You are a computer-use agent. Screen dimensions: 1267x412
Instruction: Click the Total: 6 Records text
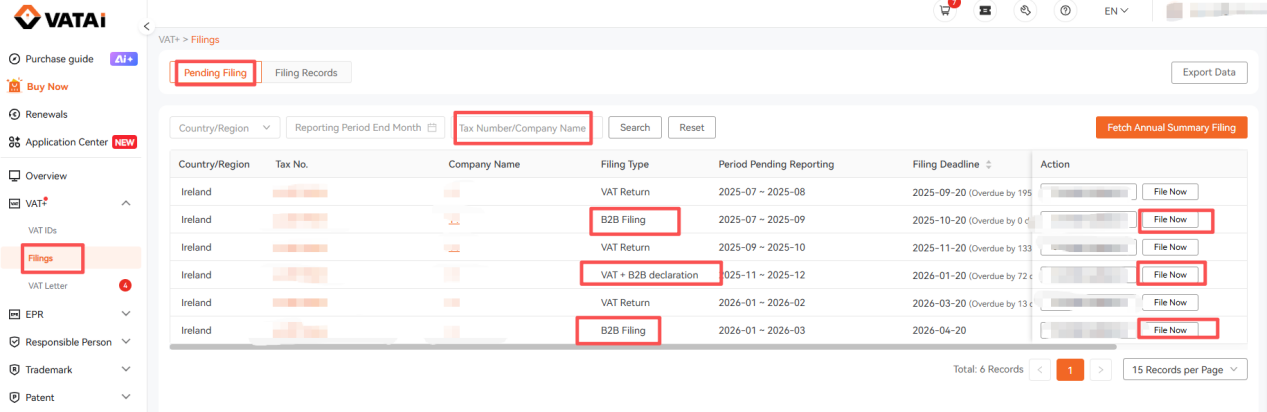[988, 370]
